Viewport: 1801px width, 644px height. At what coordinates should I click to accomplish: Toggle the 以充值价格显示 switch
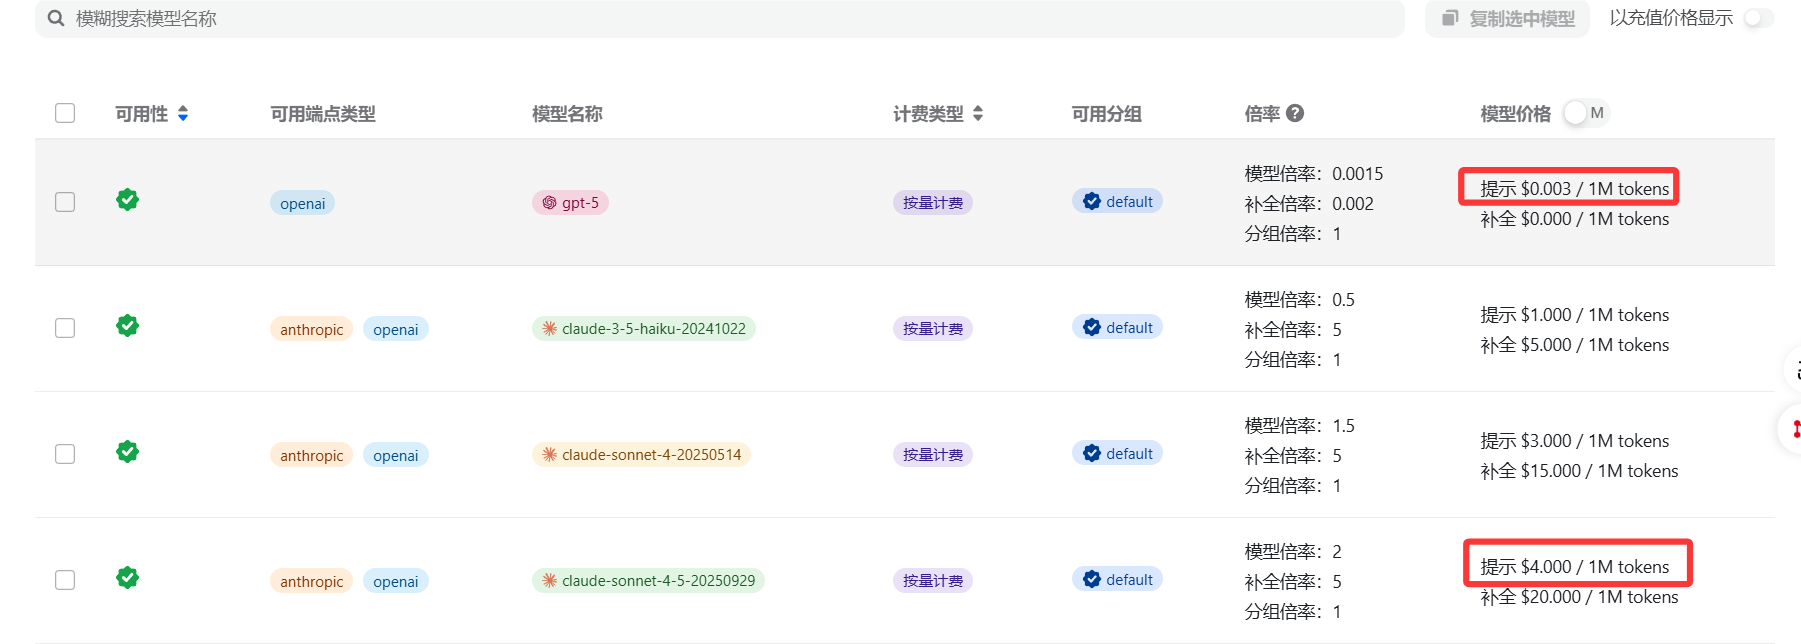1758,18
